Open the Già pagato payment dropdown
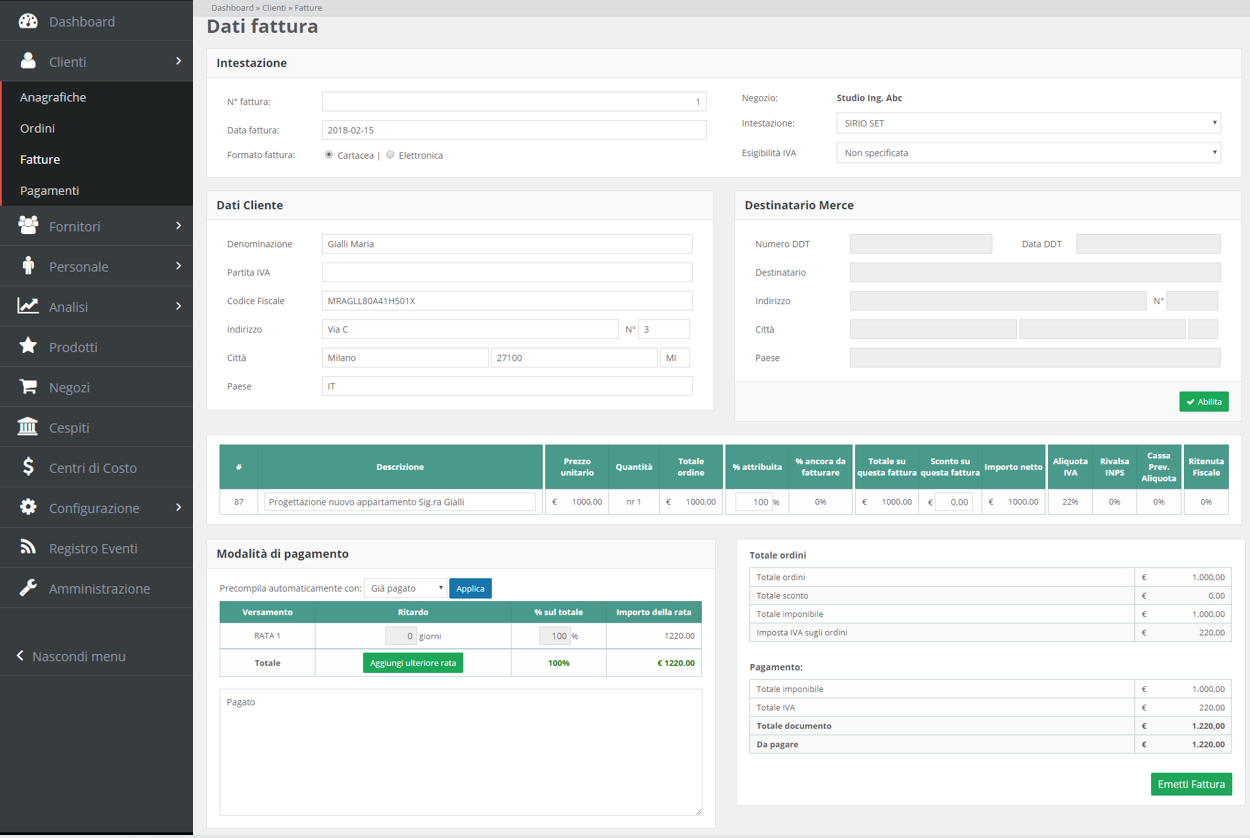 click(405, 588)
